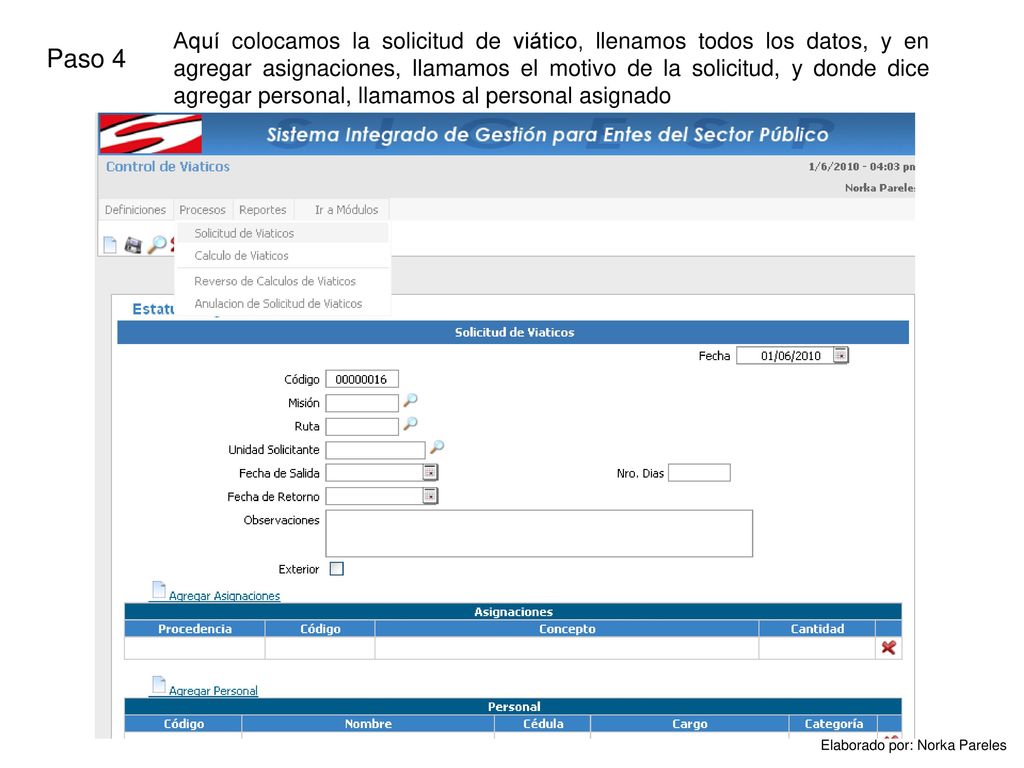
Task: Click the page icon beside Agregar Personal
Action: 159,685
